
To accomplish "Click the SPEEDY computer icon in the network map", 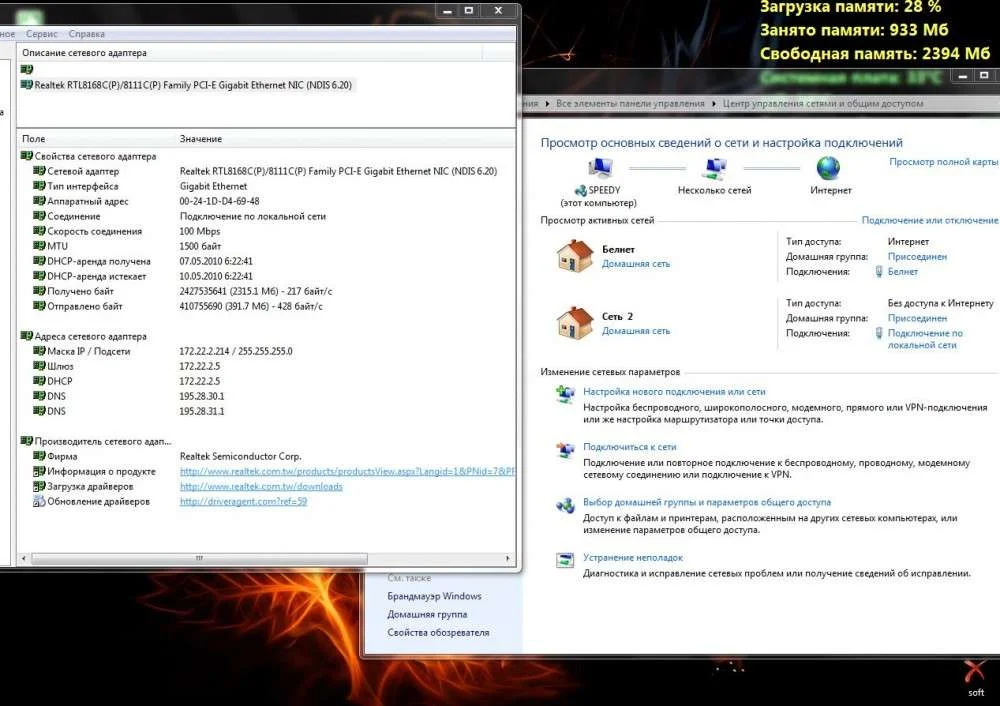I will click(x=600, y=168).
